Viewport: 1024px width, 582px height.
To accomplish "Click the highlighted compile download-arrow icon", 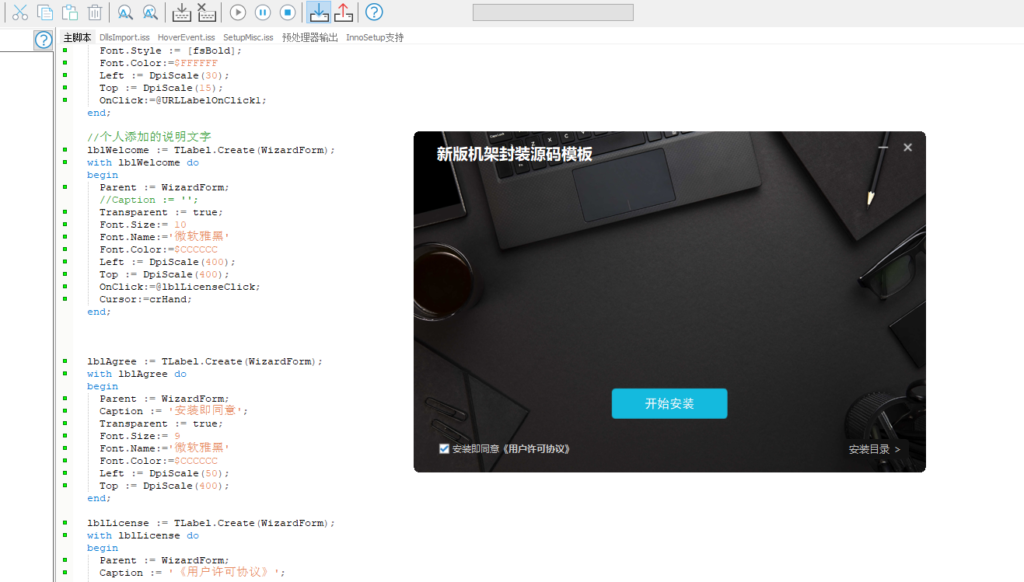I will click(318, 12).
